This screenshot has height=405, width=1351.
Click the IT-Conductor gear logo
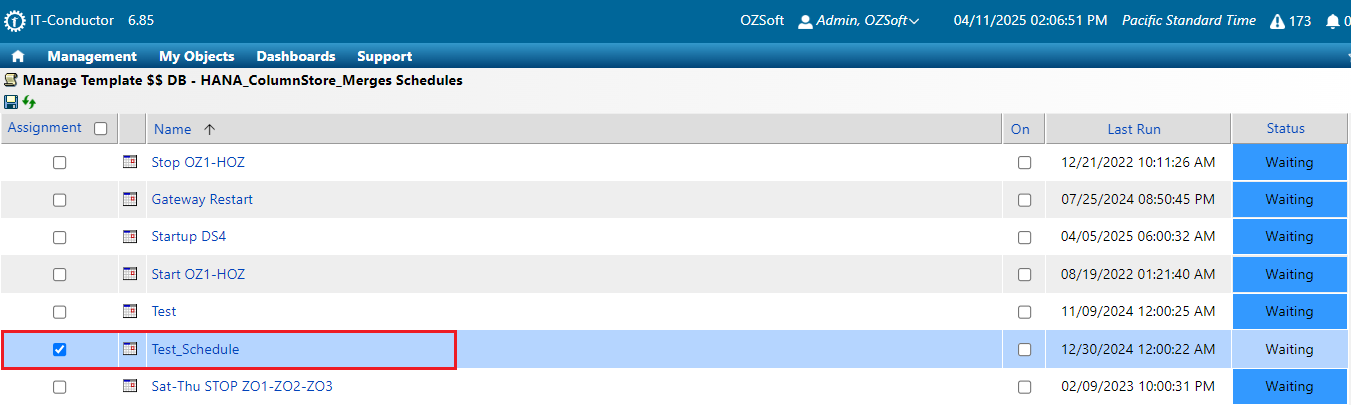click(x=15, y=21)
